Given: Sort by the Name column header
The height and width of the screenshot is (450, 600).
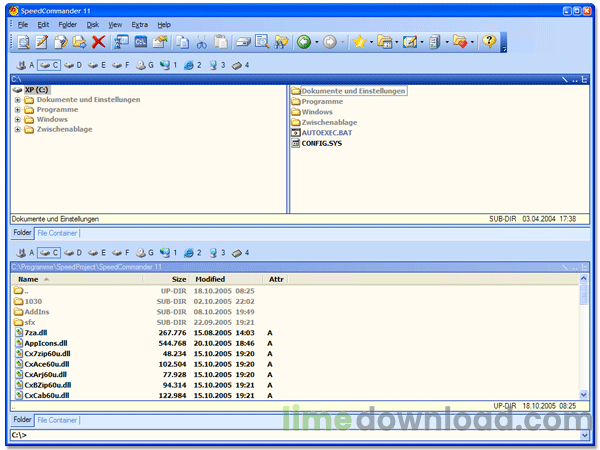Looking at the screenshot, I should (77, 279).
